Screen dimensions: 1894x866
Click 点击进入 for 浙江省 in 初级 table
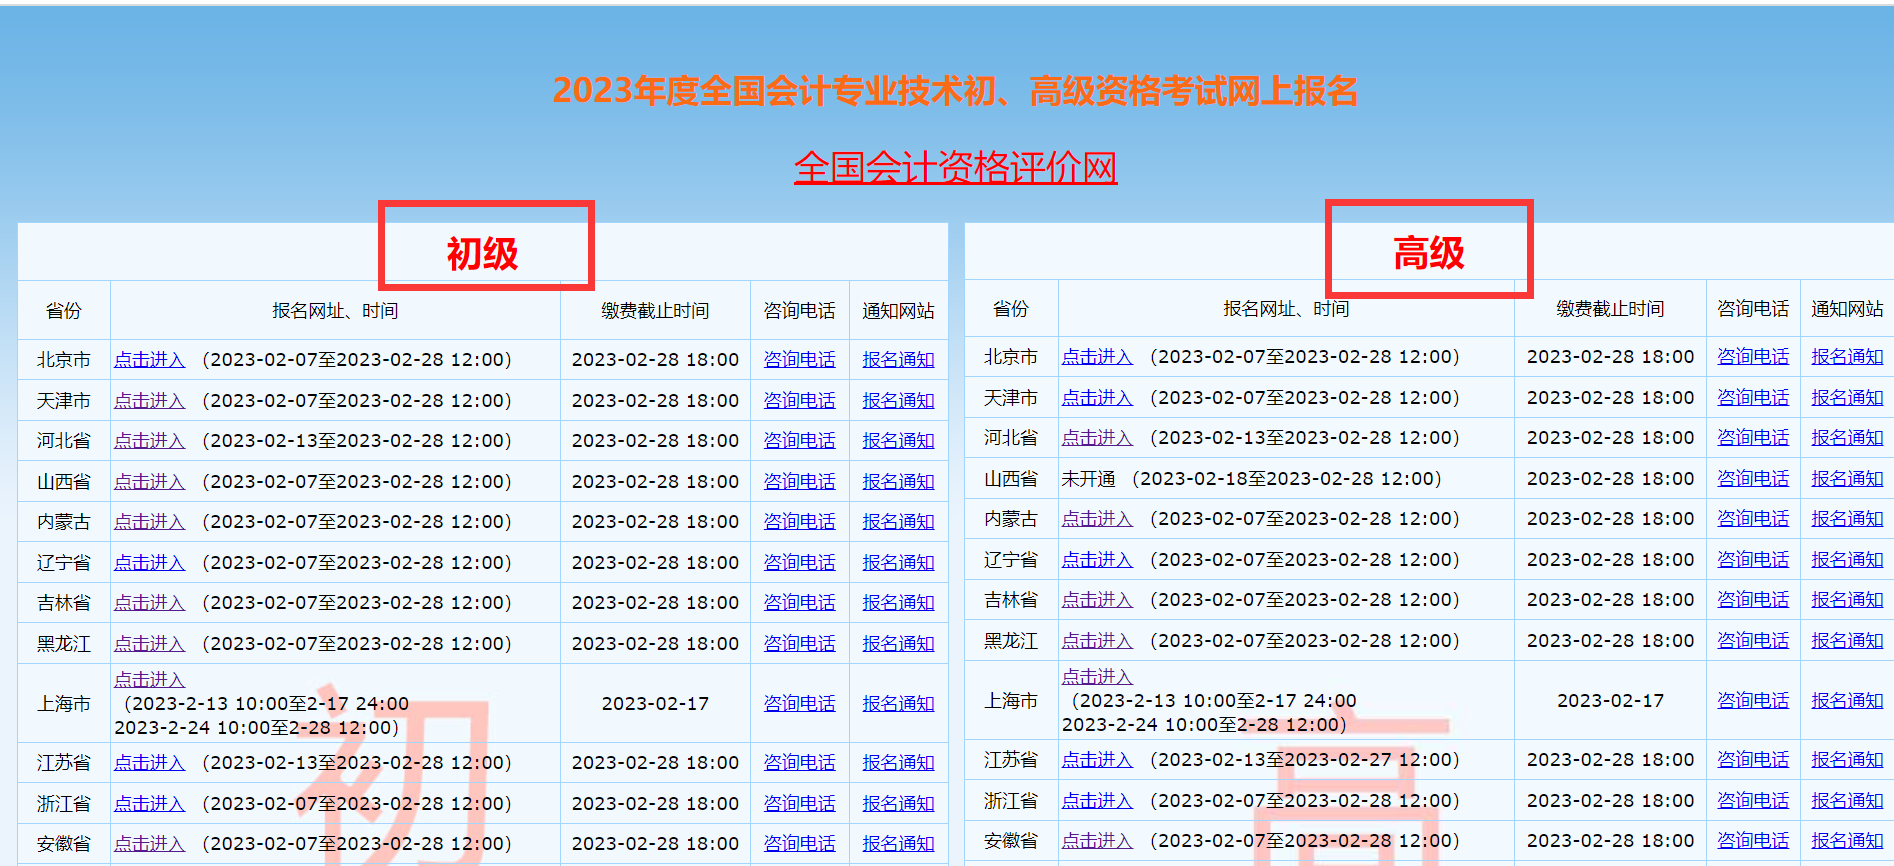pyautogui.click(x=149, y=804)
